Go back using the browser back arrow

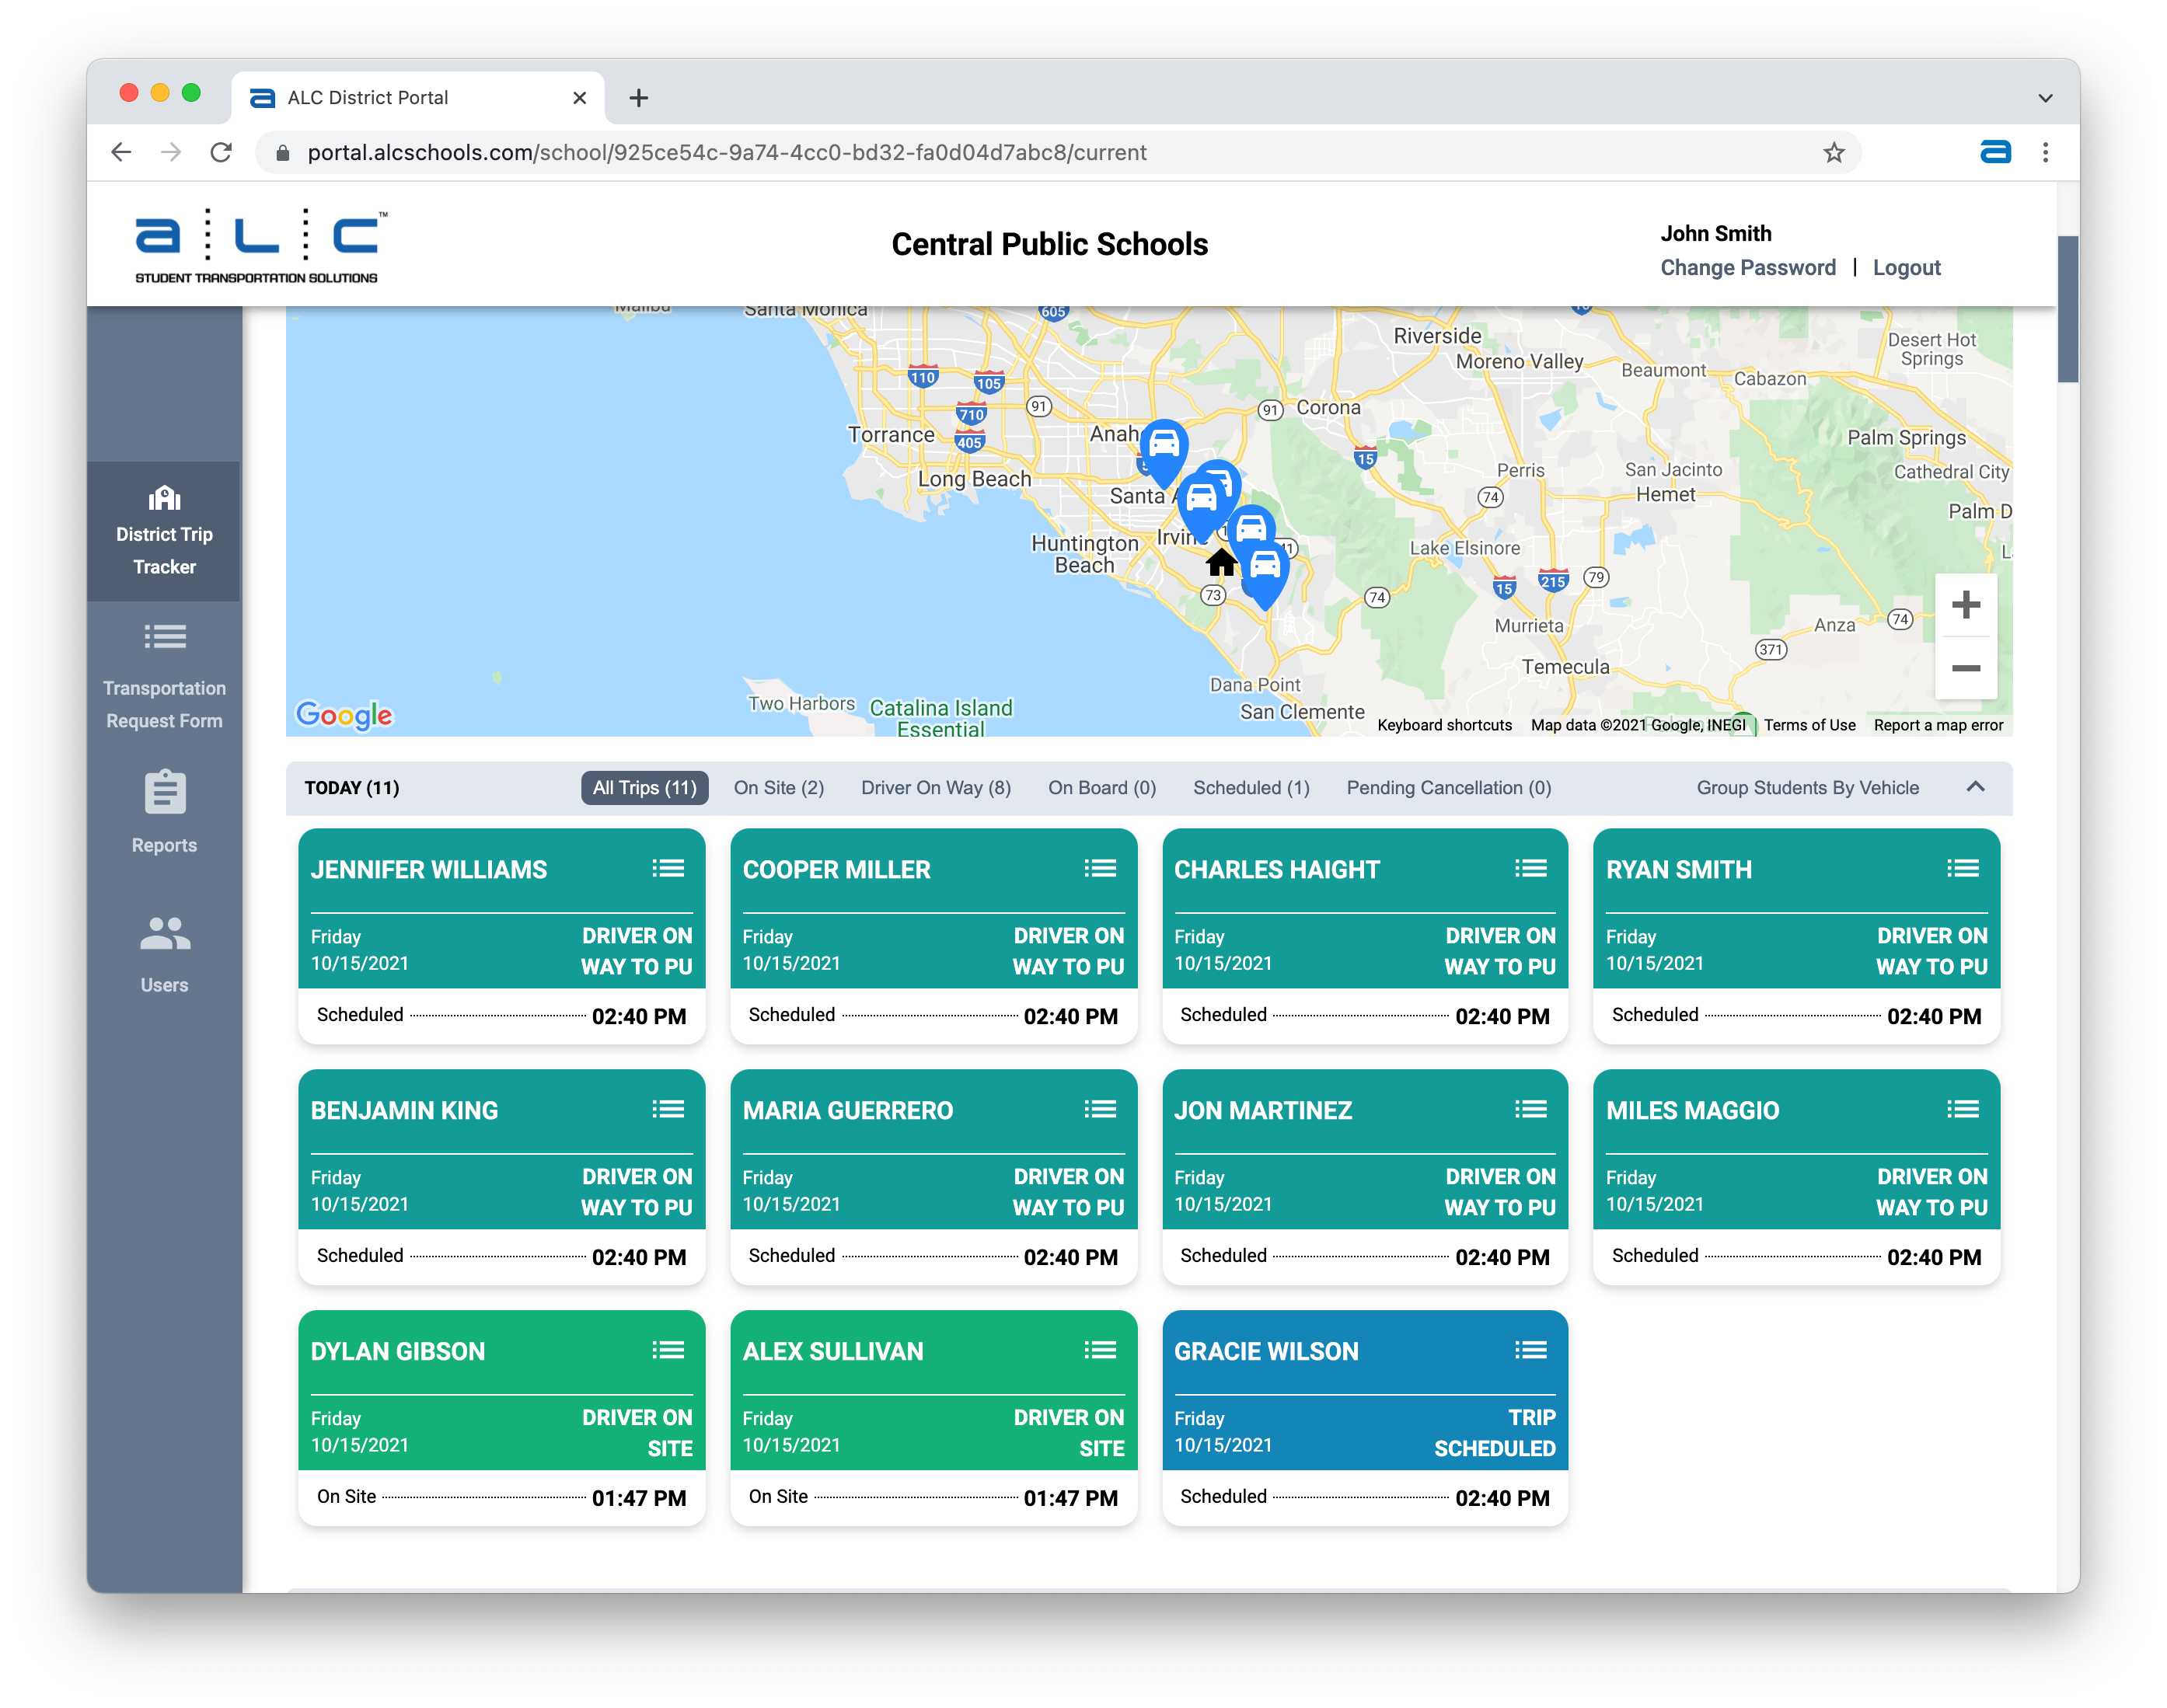[121, 152]
